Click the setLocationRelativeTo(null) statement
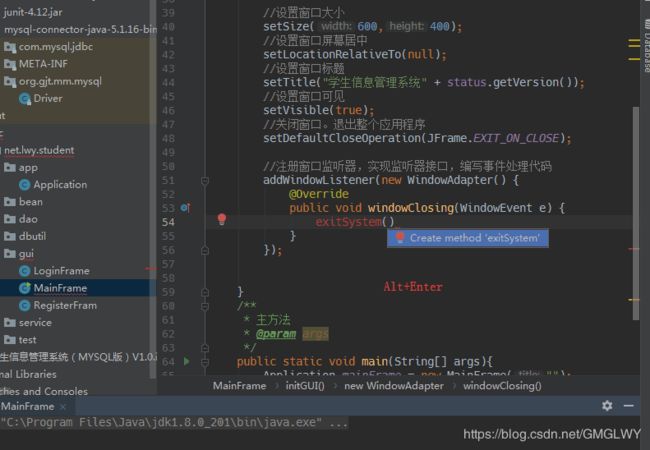 (x=355, y=54)
